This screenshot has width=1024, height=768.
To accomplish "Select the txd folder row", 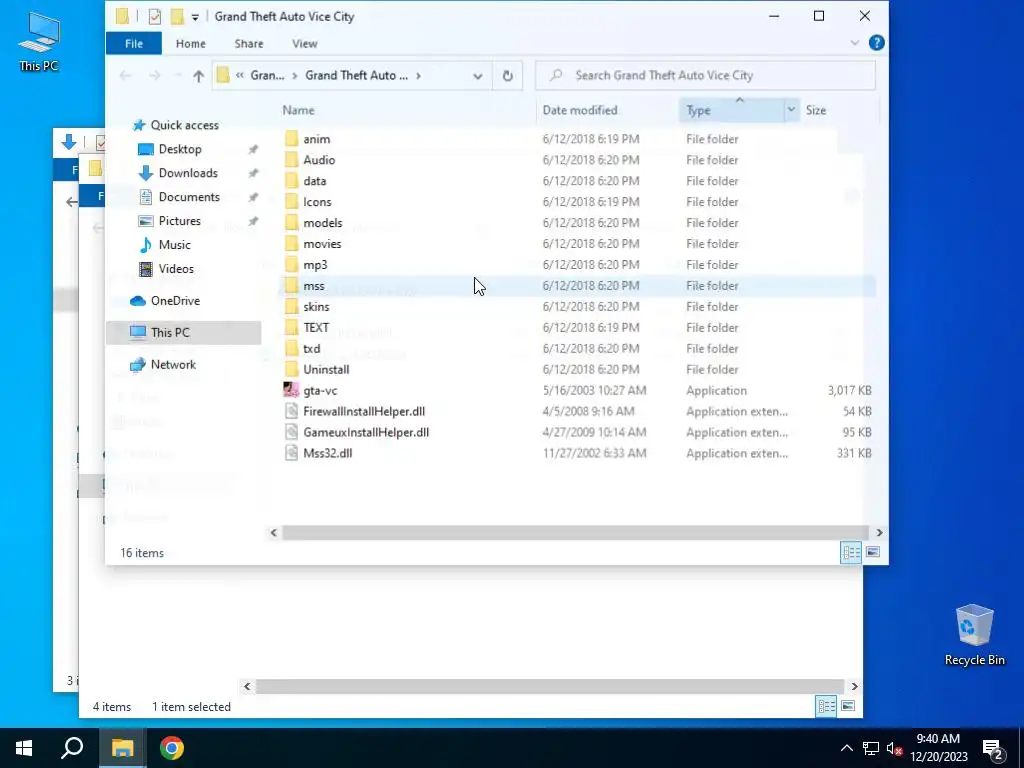I will point(577,348).
